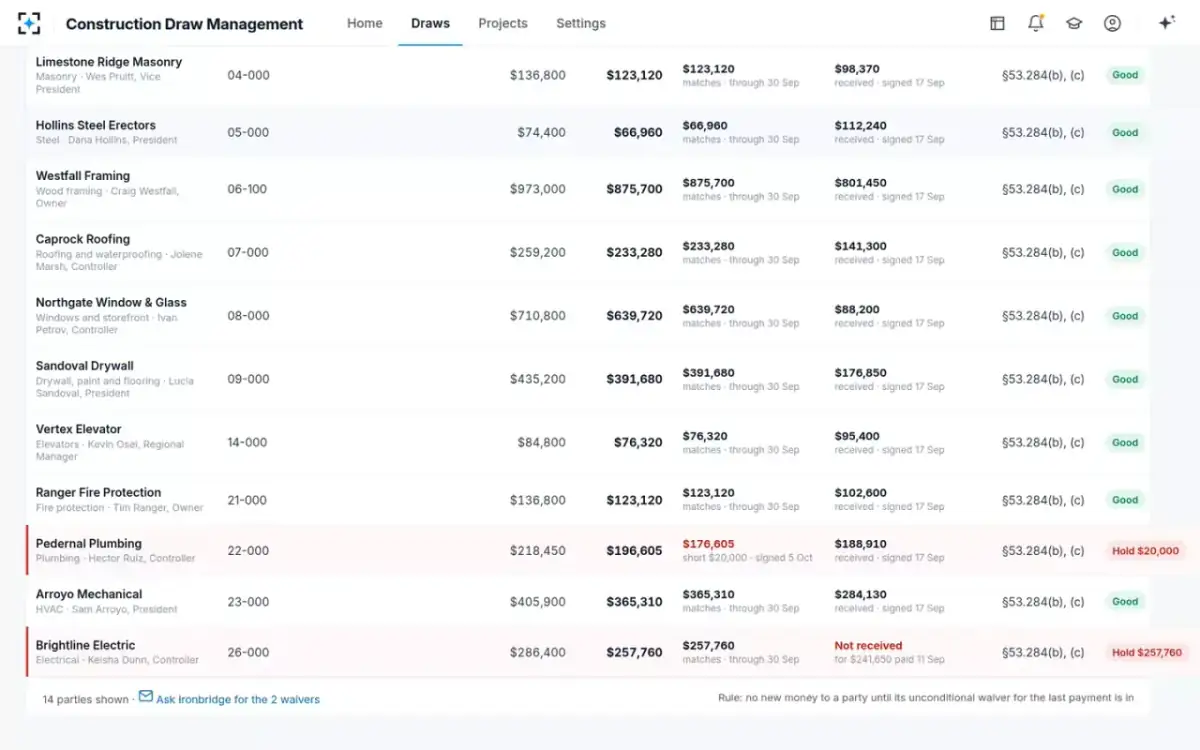The height and width of the screenshot is (750, 1200).
Task: Switch to the Projects tab
Action: point(503,23)
